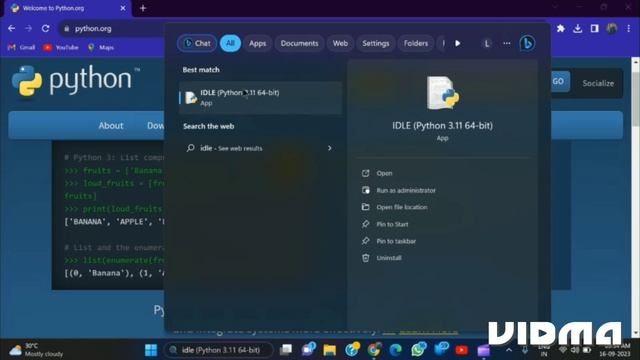The height and width of the screenshot is (360, 640).
Task: Open the IDLE (Python 3.11 64-bit) best match result
Action: (260, 98)
